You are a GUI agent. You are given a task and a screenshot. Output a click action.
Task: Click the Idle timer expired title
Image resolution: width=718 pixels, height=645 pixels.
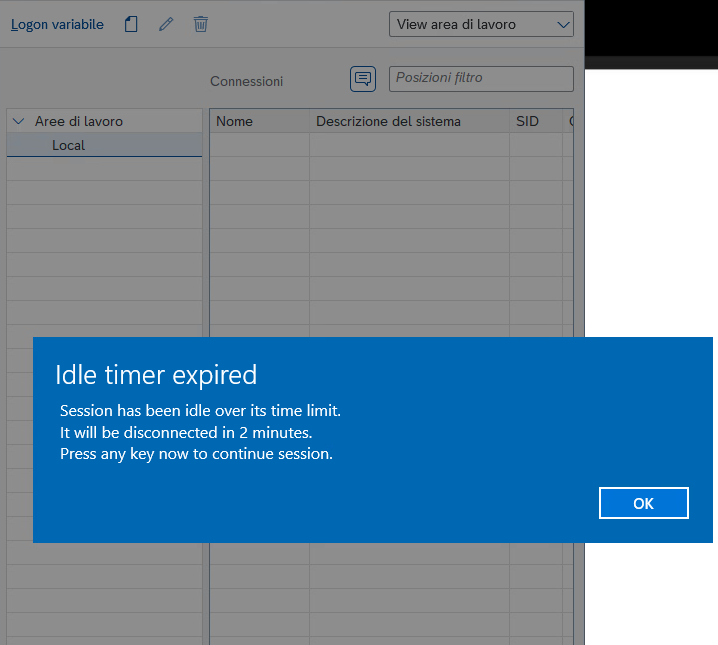156,375
